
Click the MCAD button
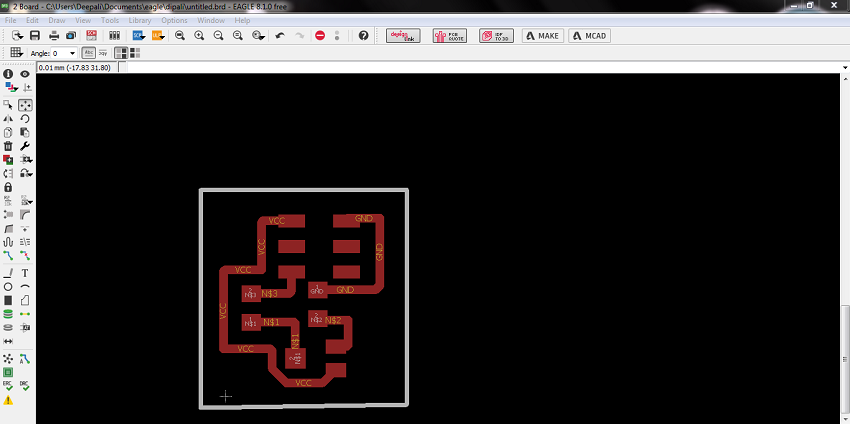click(x=590, y=36)
